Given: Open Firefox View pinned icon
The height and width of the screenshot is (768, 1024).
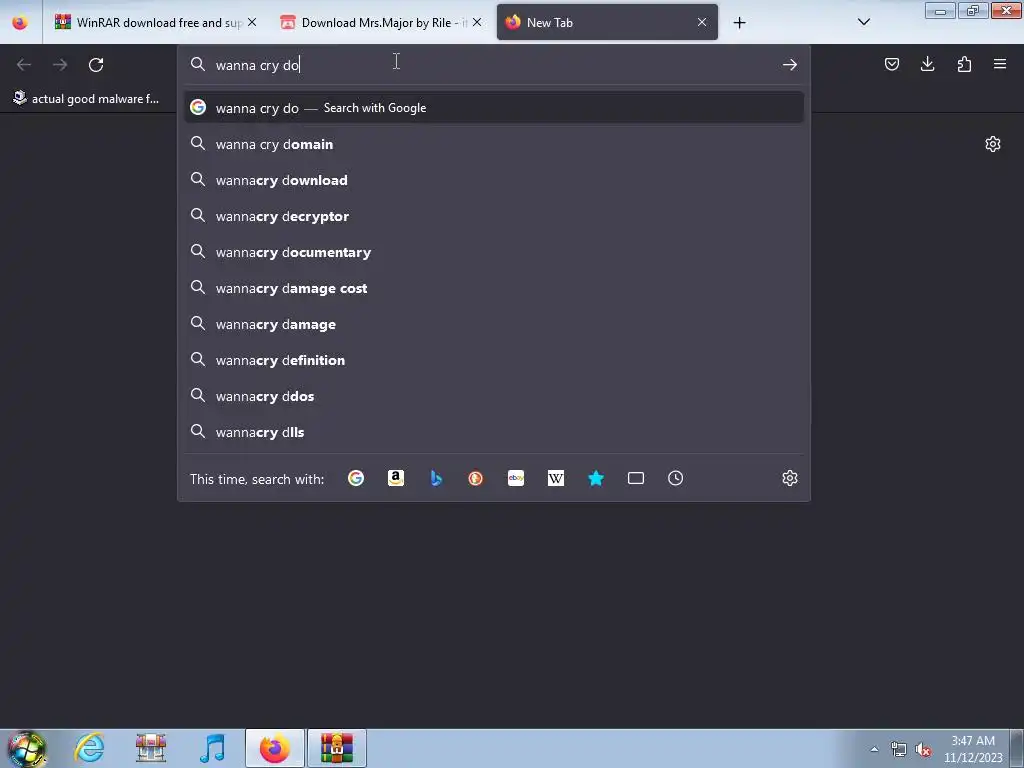Looking at the screenshot, I should tap(20, 22).
